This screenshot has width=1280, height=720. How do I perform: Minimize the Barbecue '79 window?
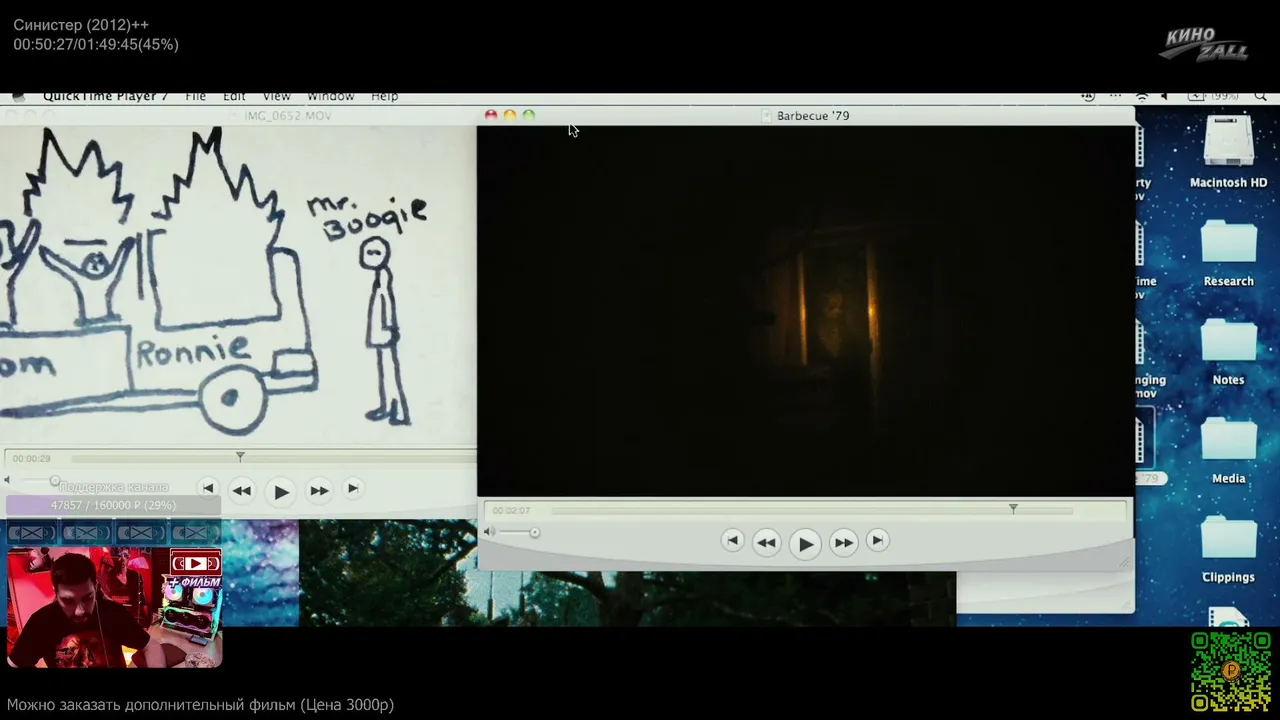[x=510, y=116]
